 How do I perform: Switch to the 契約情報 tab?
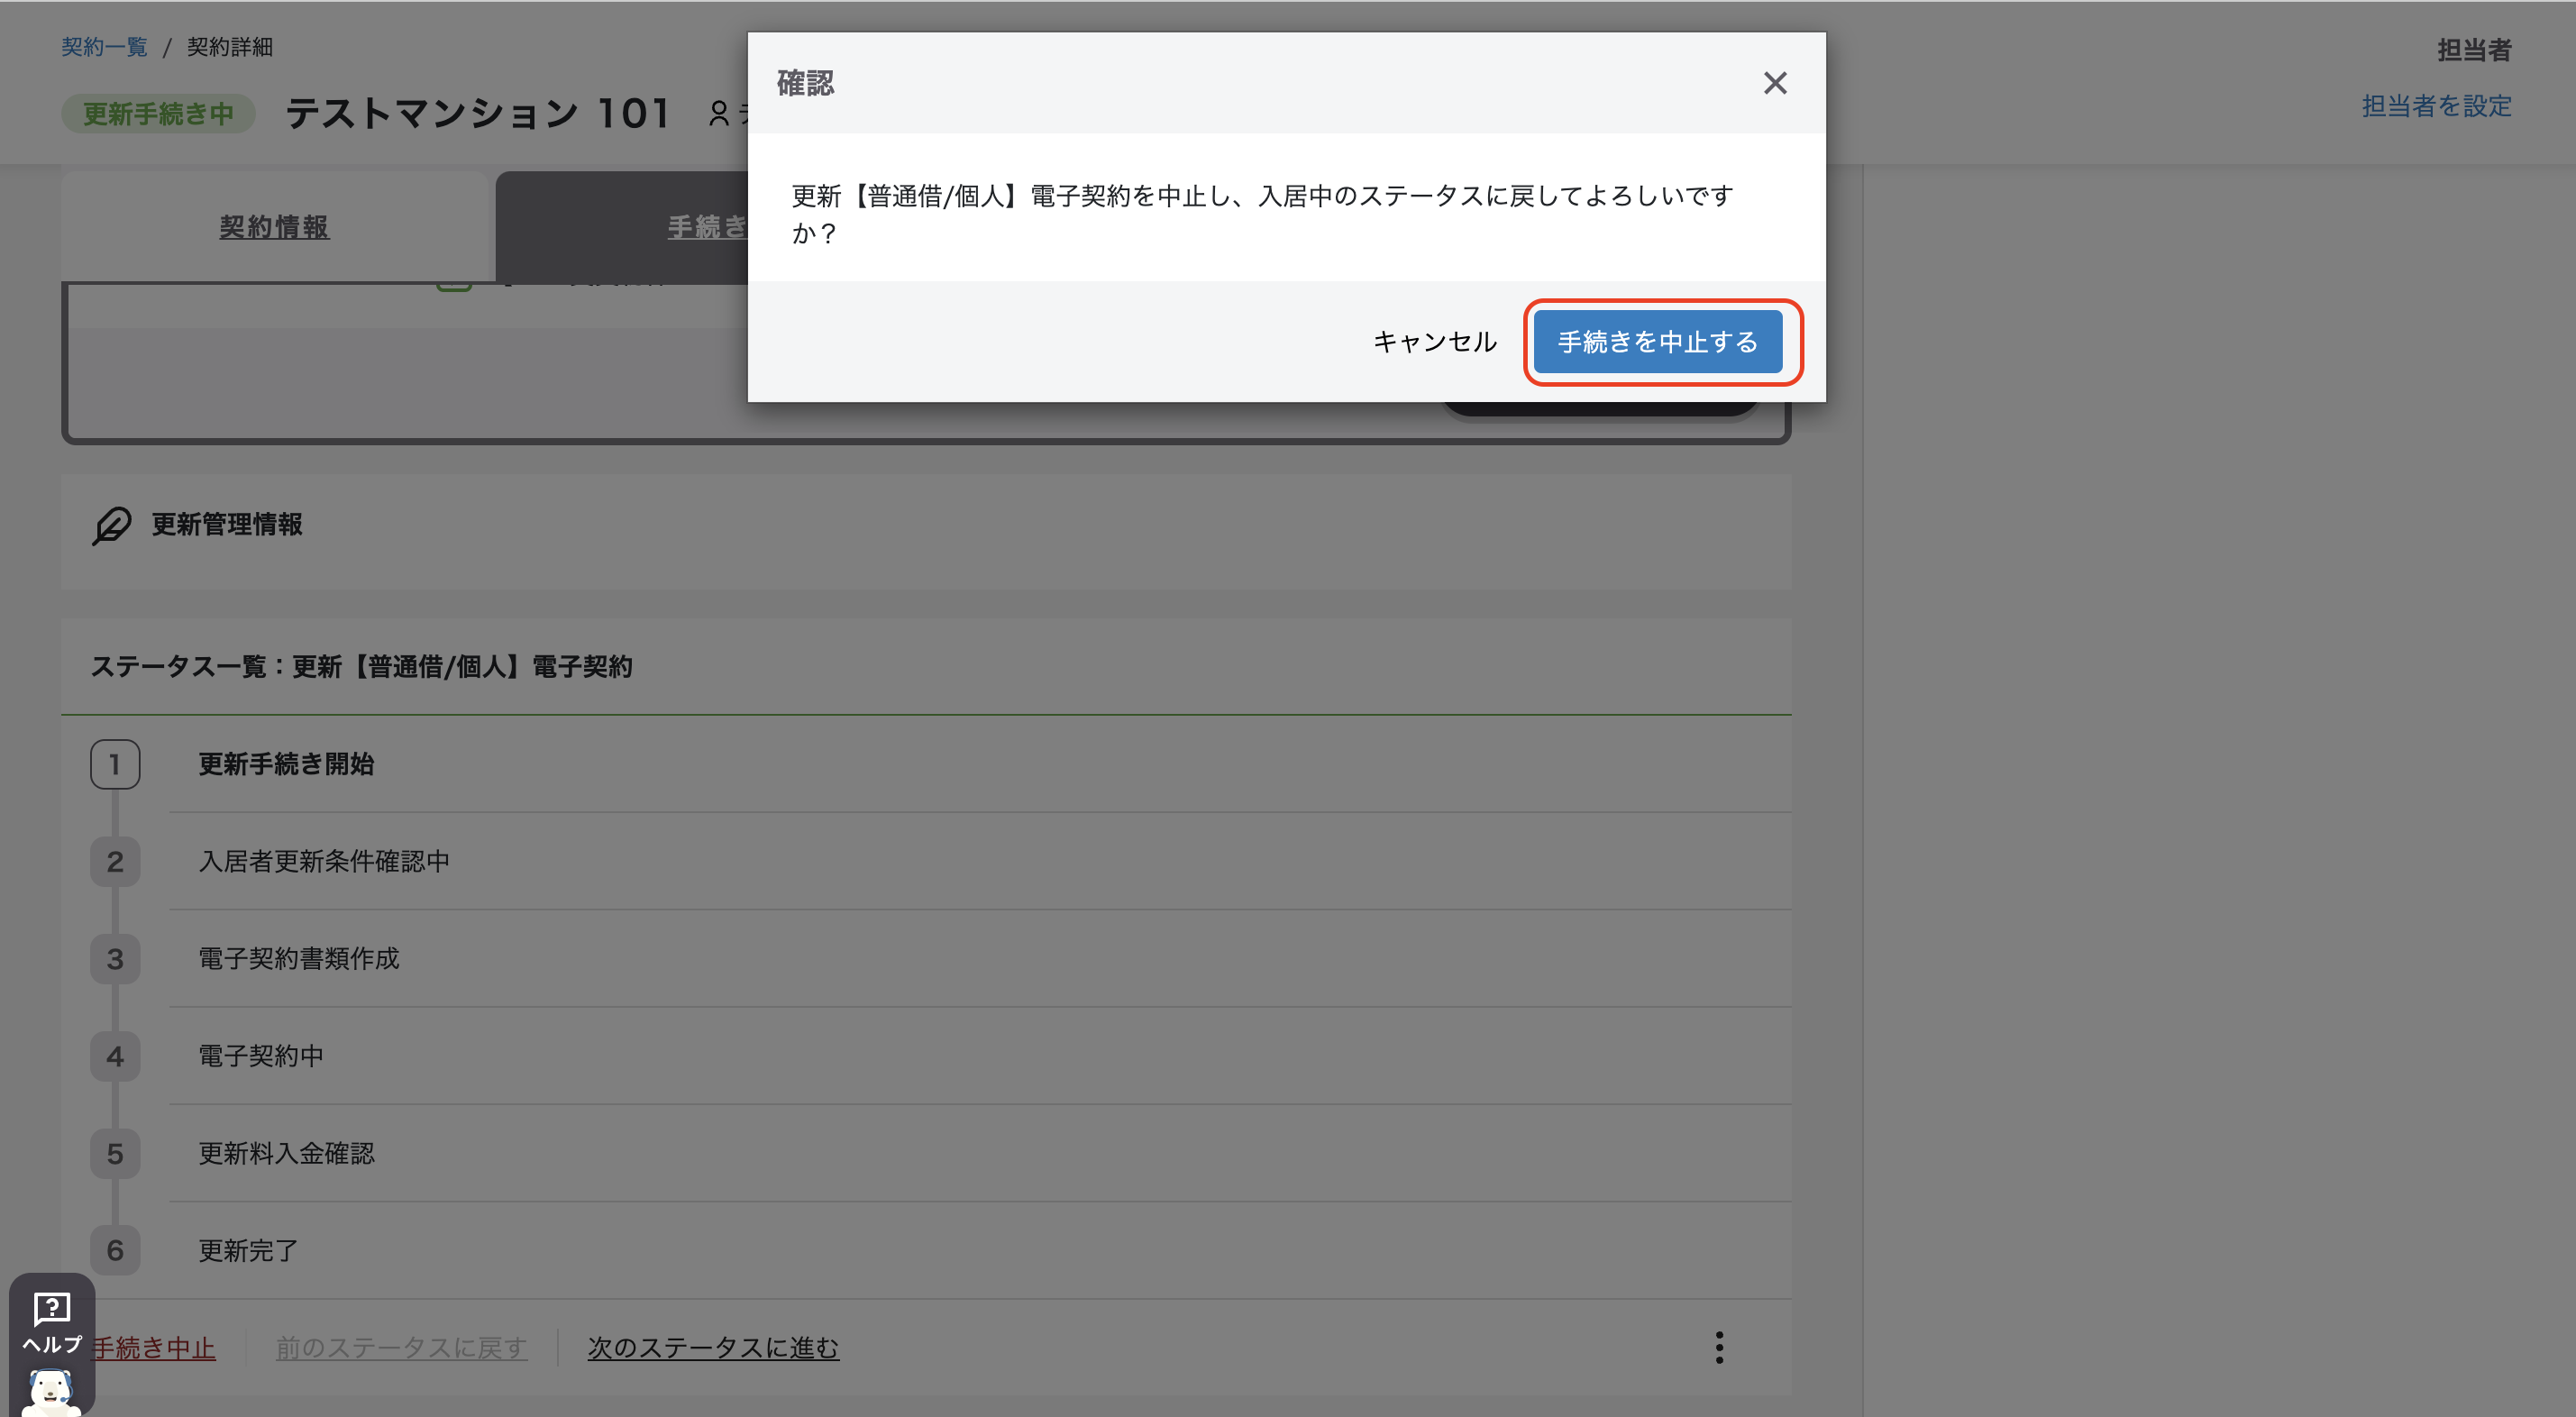coord(274,227)
